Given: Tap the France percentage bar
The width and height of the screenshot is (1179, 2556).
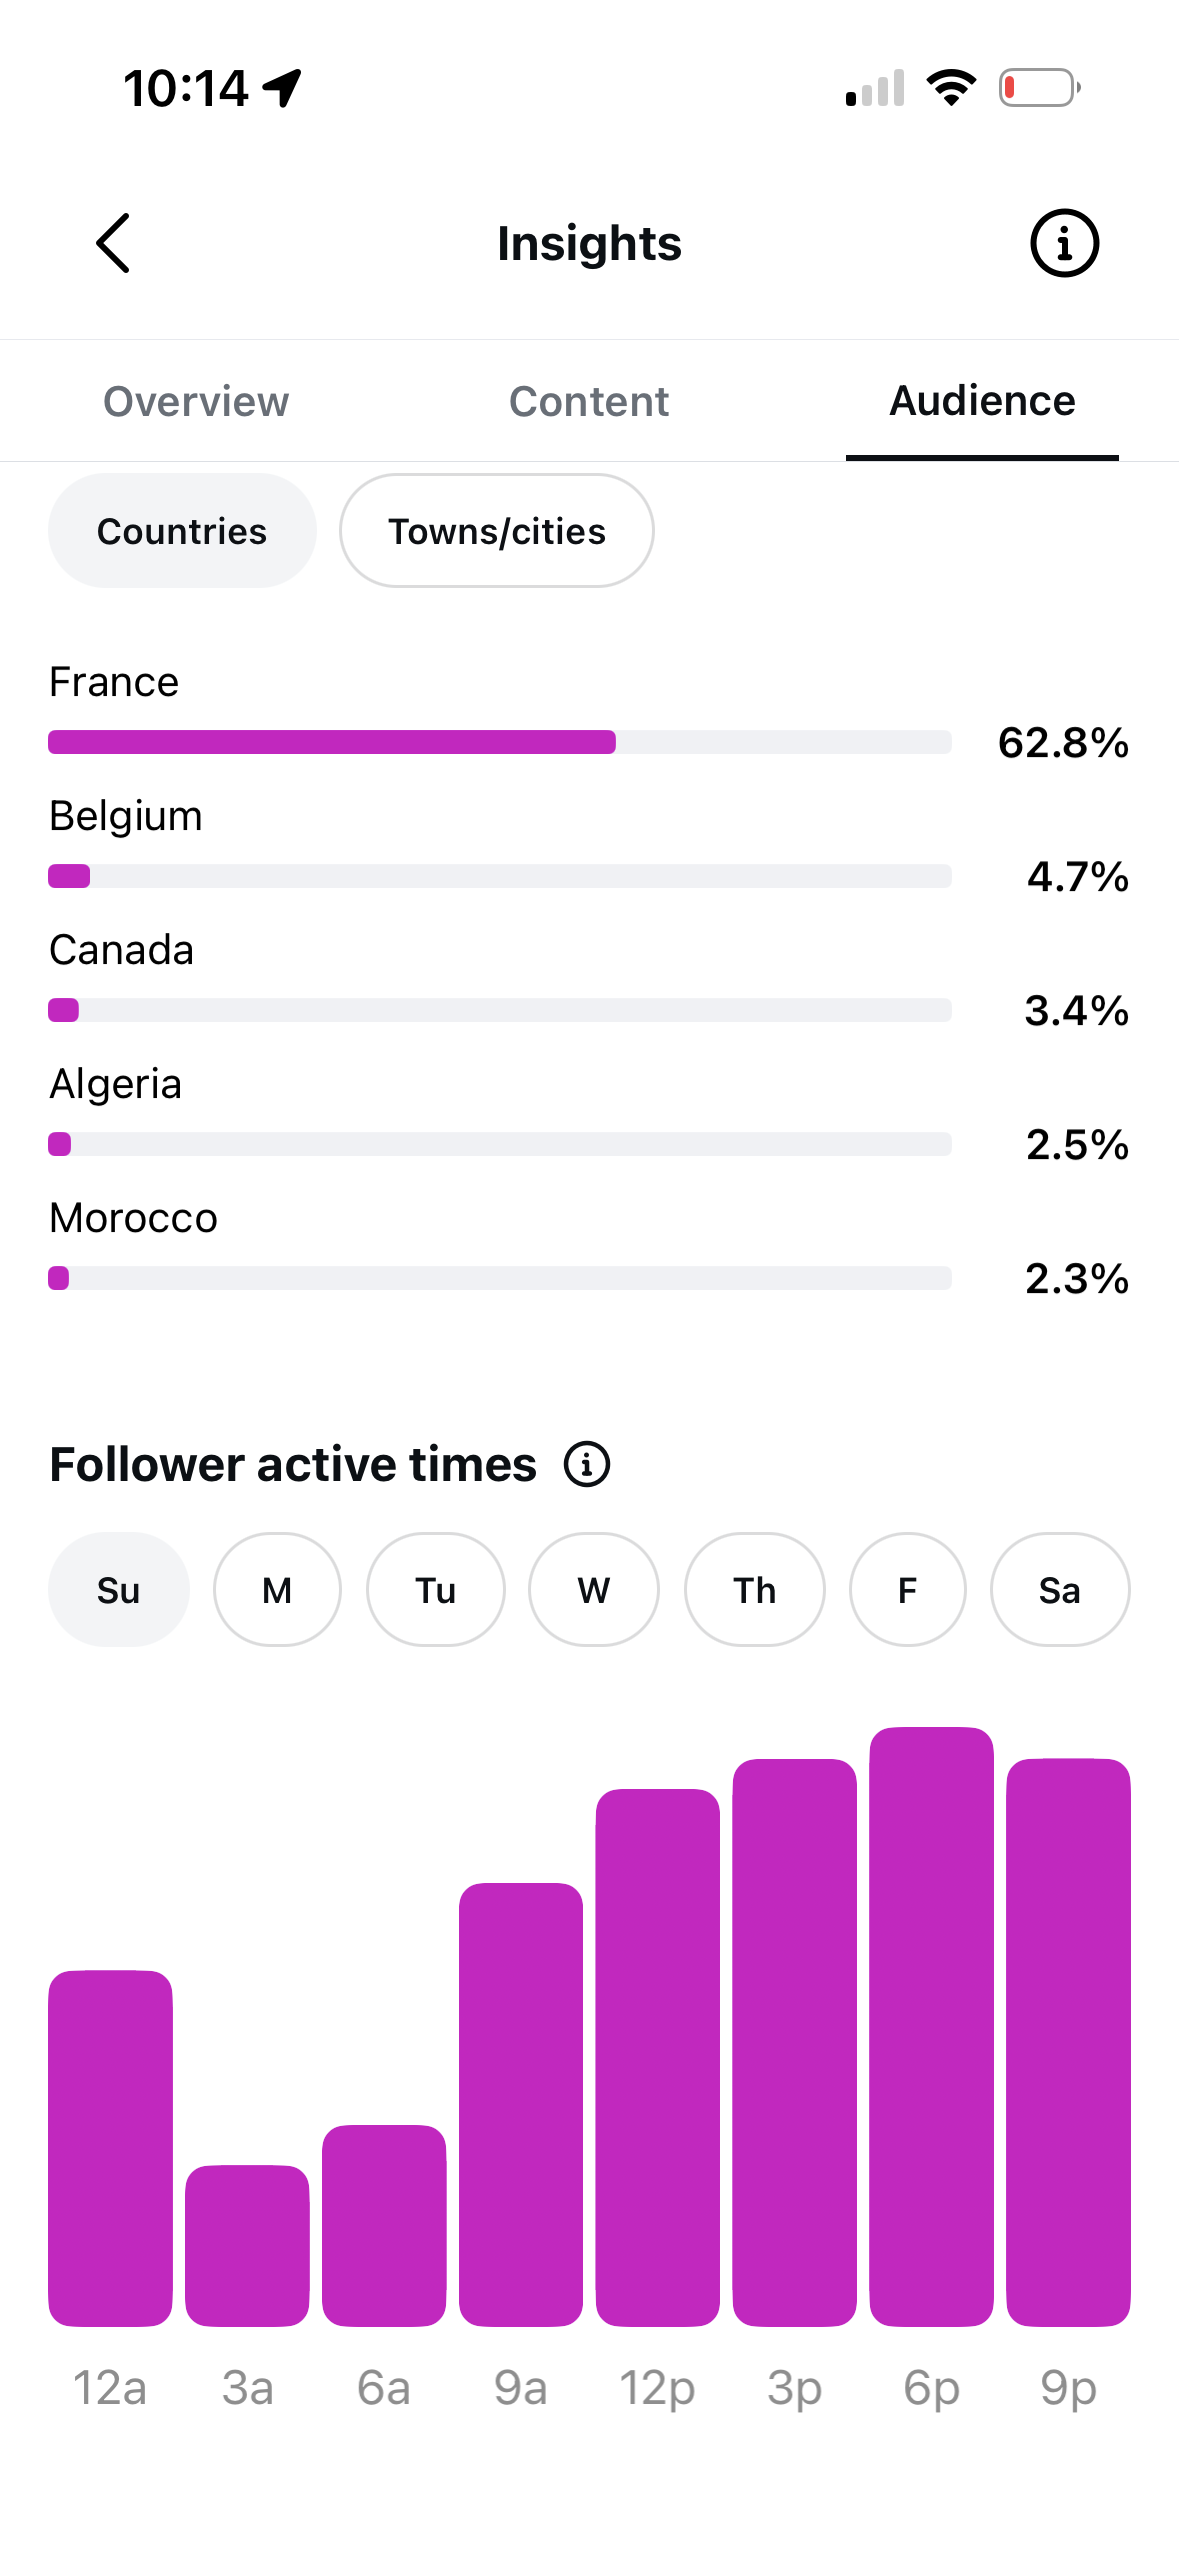Looking at the screenshot, I should (x=500, y=742).
